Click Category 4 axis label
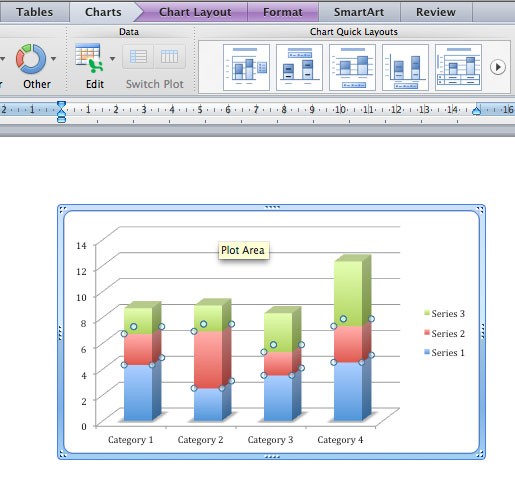Viewport: 515px width, 487px height. (x=340, y=440)
